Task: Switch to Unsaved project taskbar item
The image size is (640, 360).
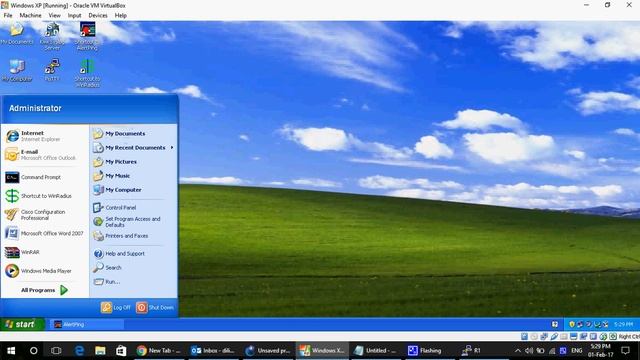Action: (x=268, y=351)
